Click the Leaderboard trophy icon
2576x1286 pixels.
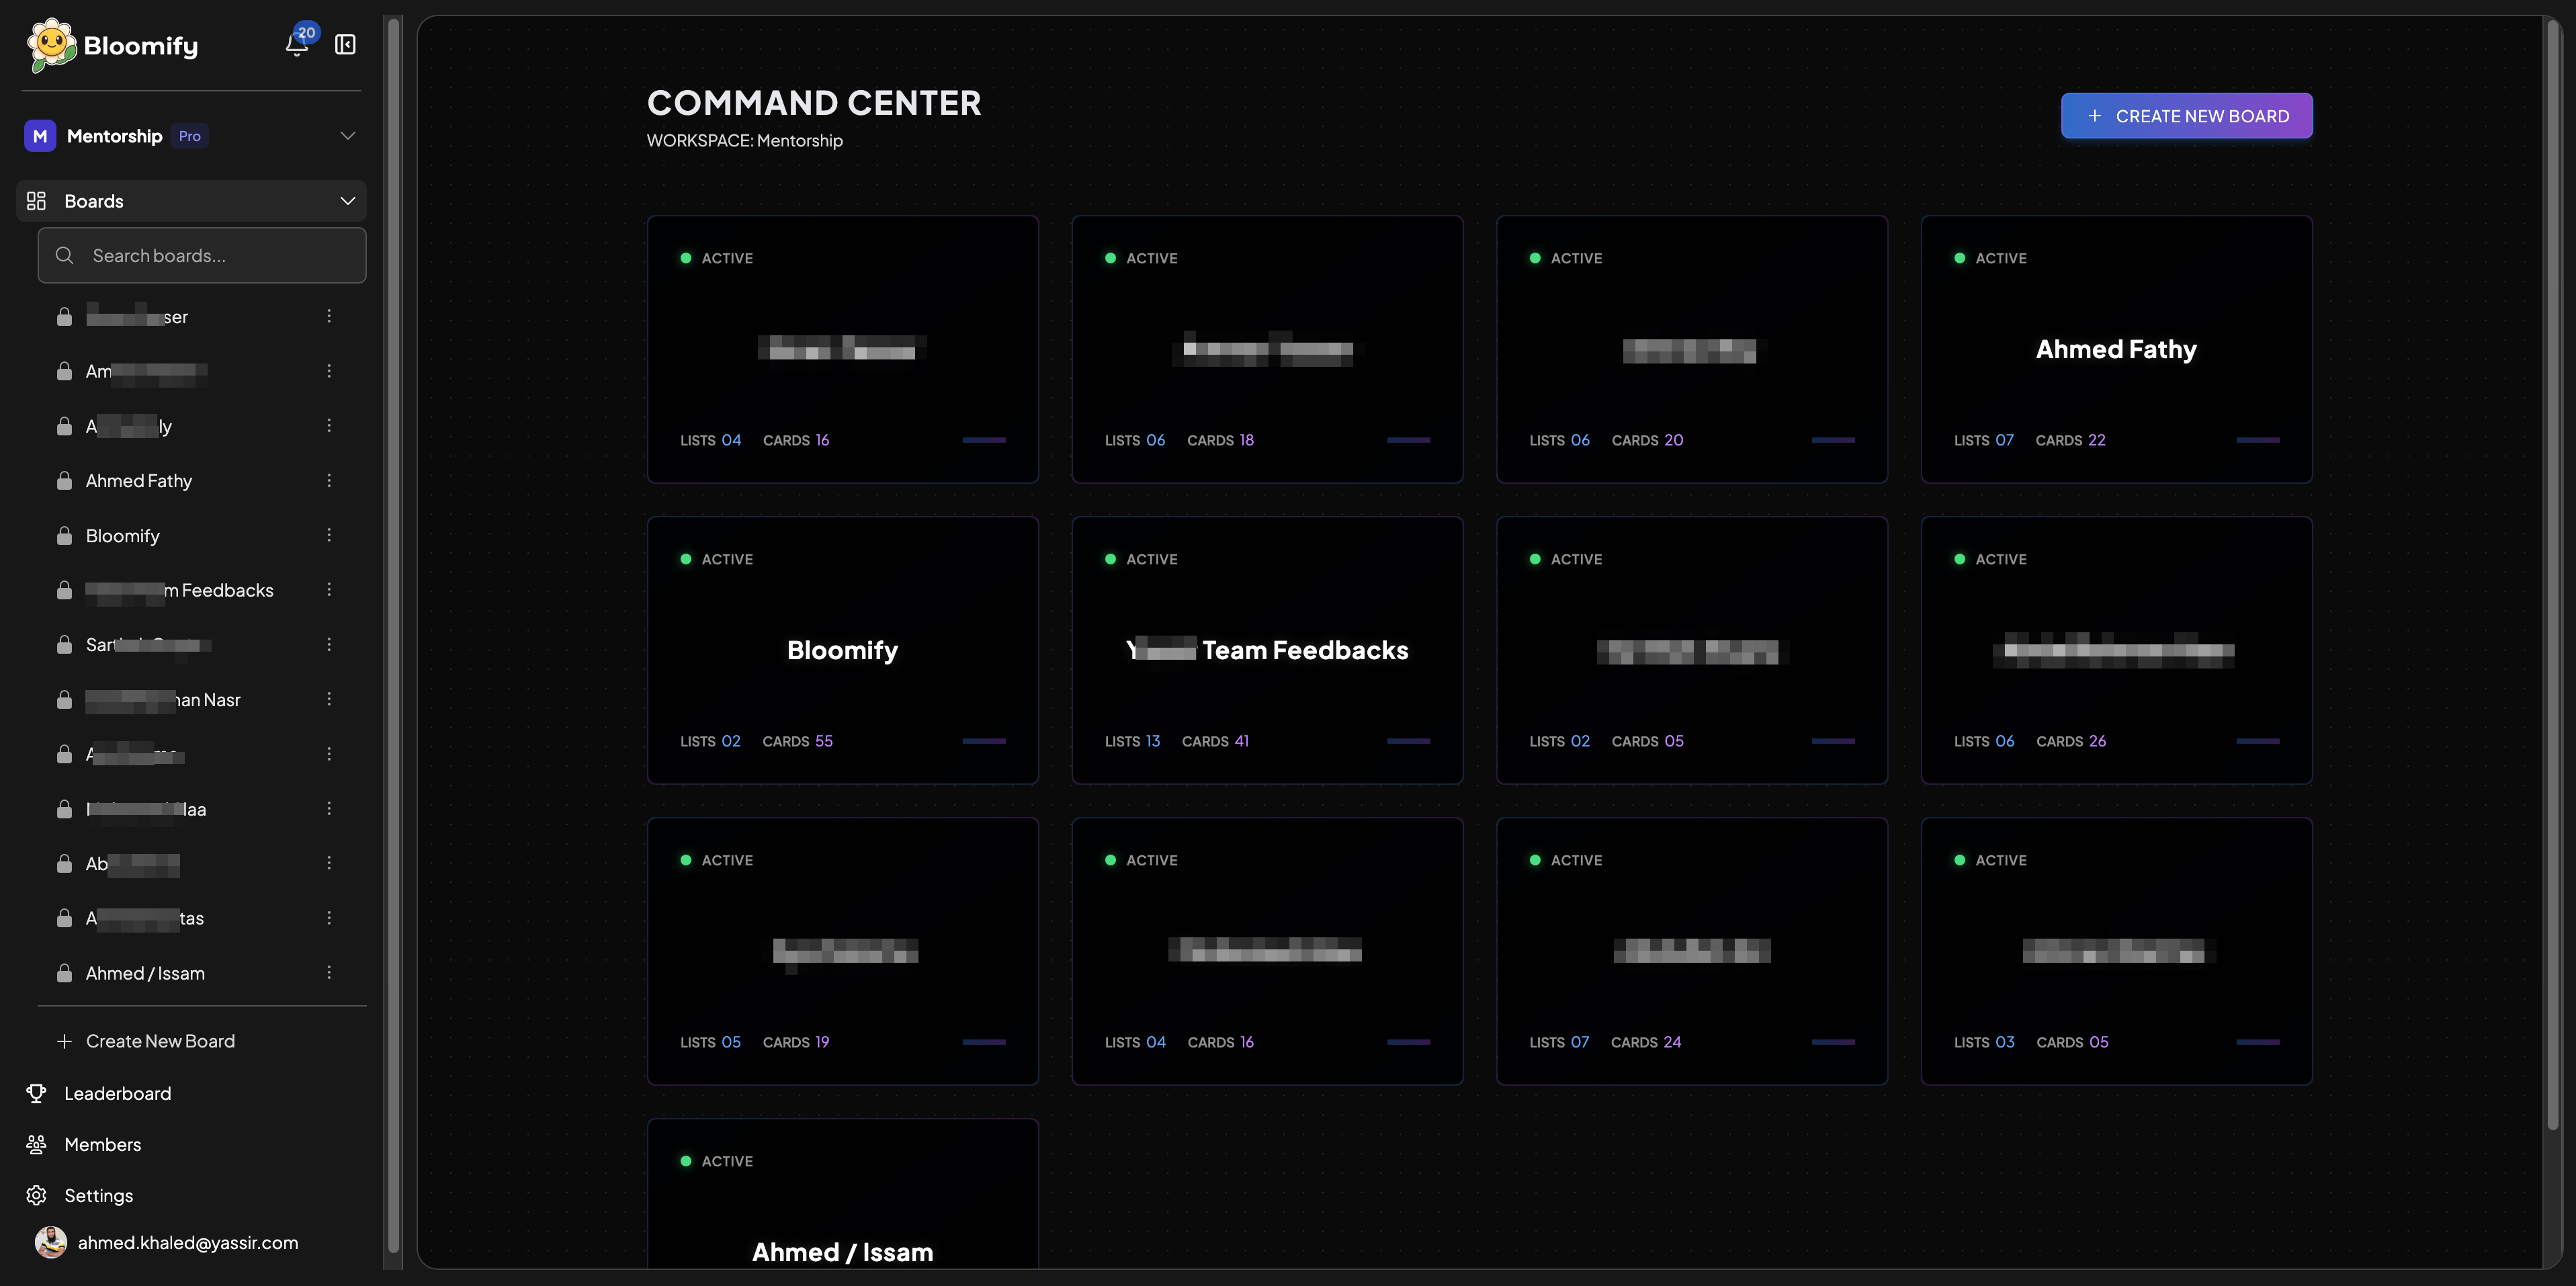click(x=37, y=1093)
